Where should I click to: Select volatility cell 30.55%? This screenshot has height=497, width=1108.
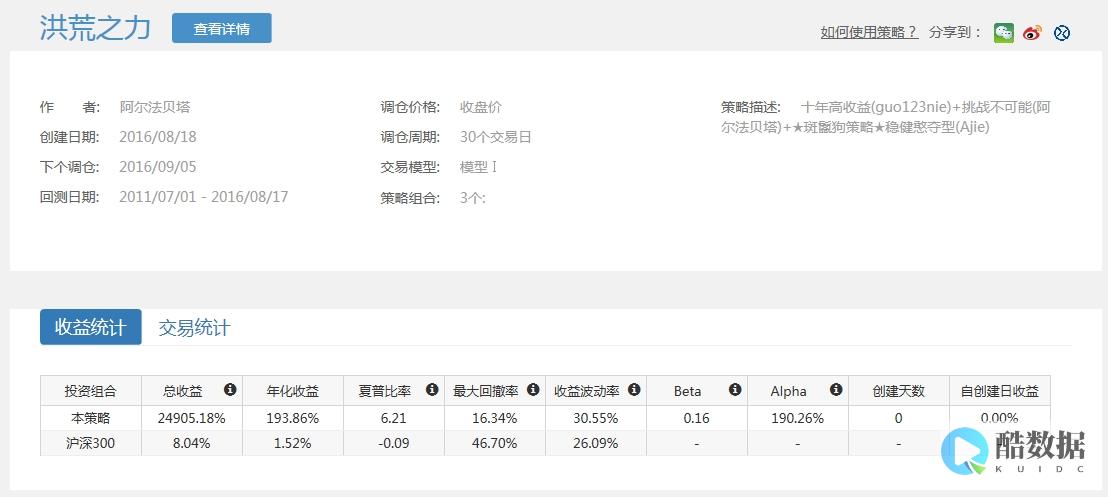click(x=596, y=419)
